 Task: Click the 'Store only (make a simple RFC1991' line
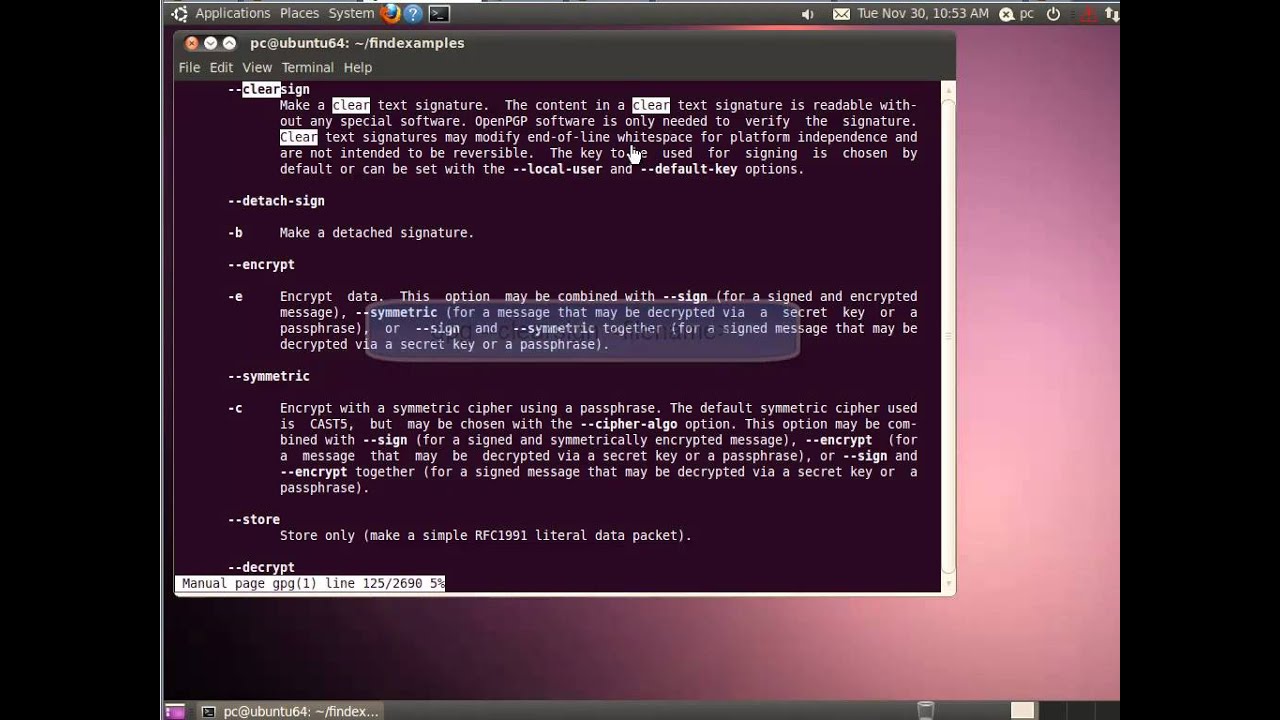coord(486,536)
